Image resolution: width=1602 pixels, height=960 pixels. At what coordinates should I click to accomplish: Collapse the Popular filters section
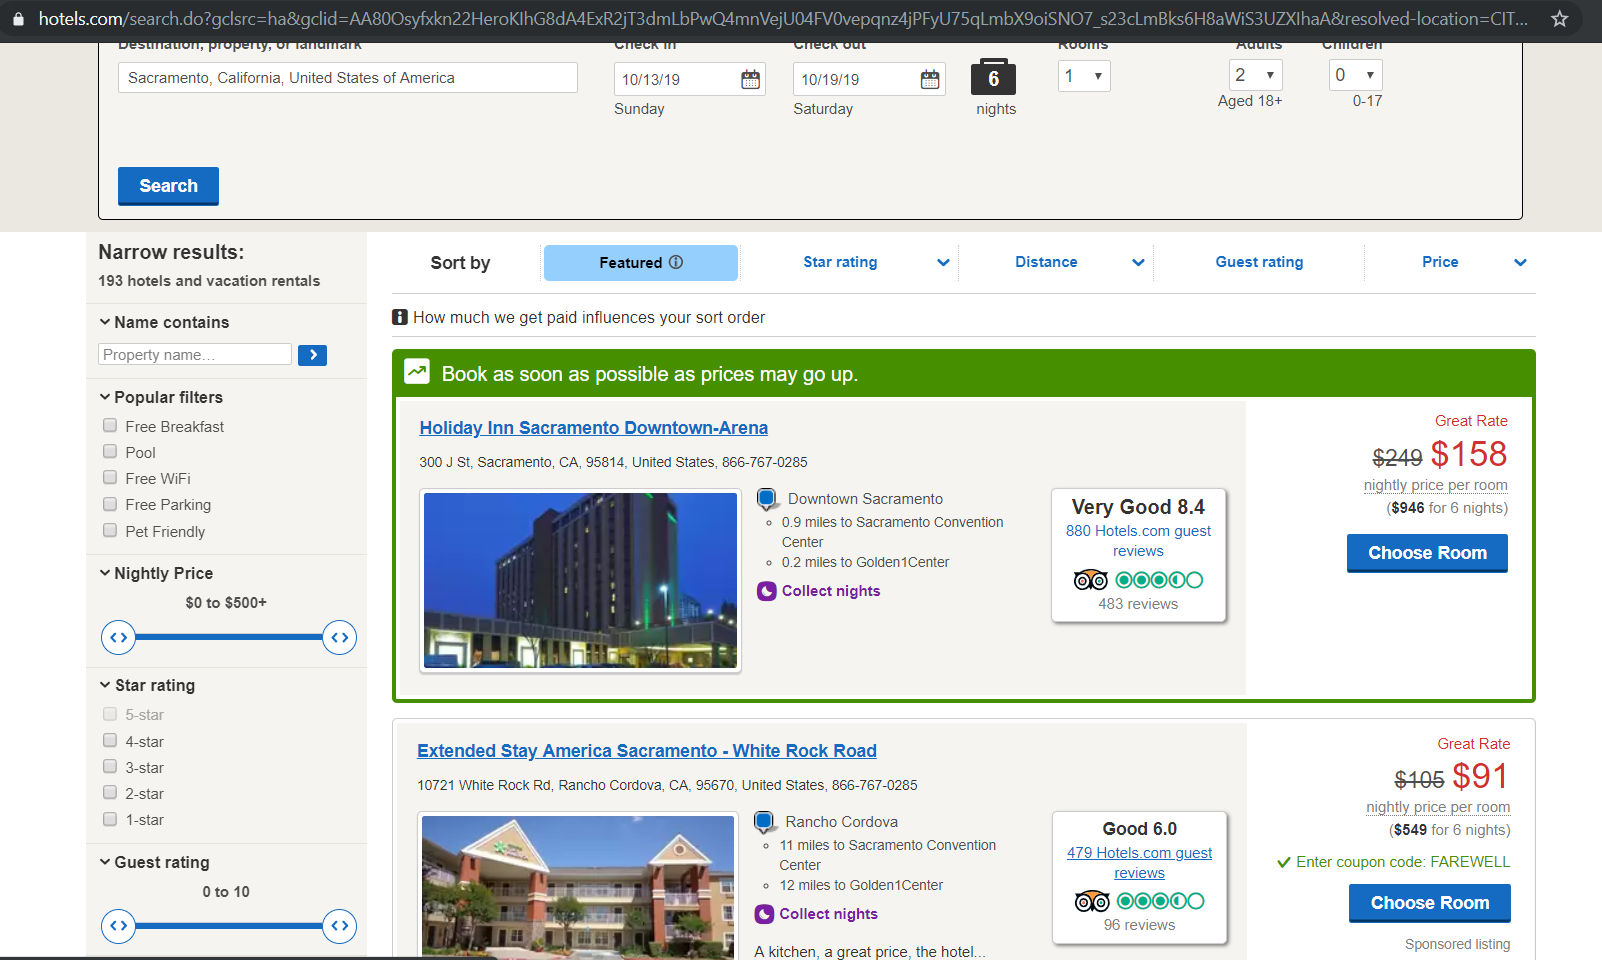click(x=161, y=397)
